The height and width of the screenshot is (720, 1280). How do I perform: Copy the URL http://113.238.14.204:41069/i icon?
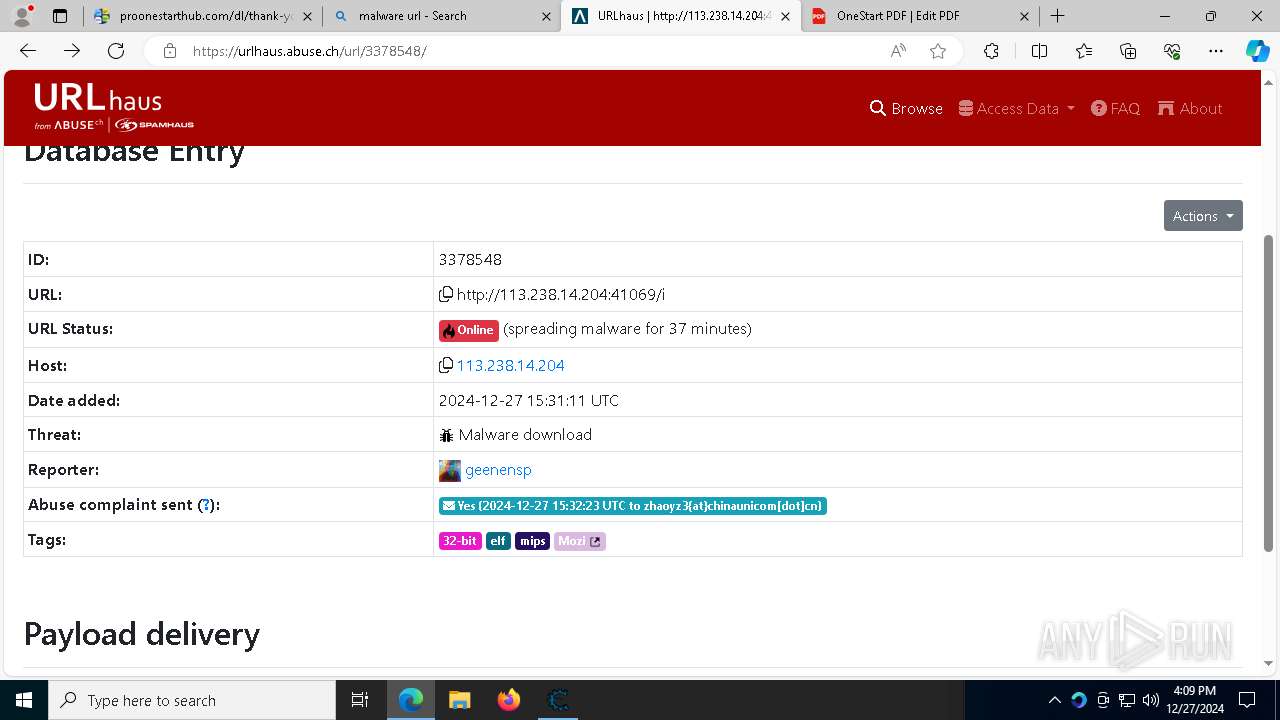point(446,294)
